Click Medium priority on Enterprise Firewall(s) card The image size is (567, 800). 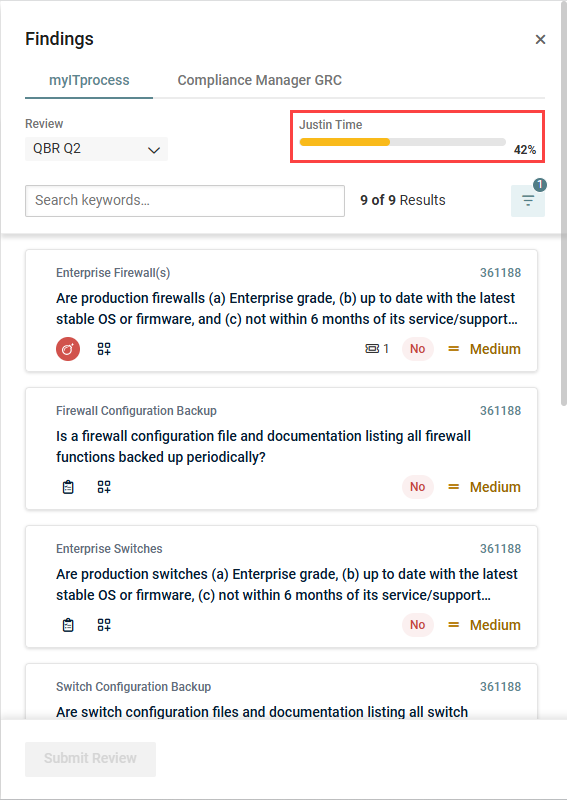(x=484, y=349)
